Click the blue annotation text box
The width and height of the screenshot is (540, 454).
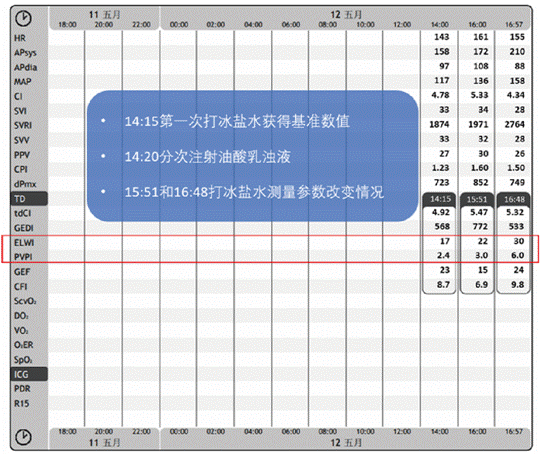(x=252, y=156)
